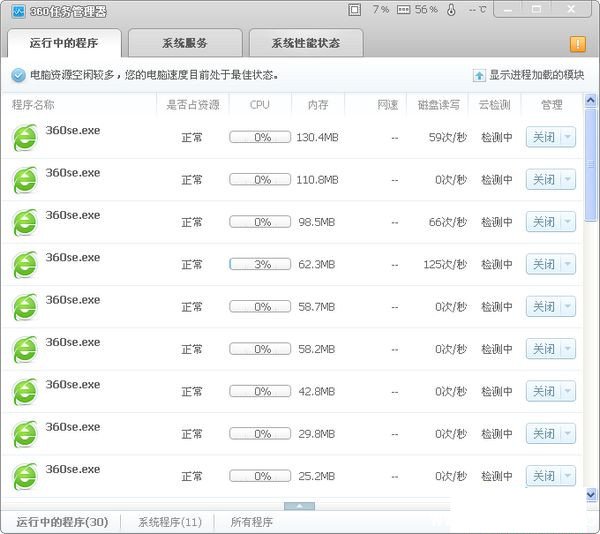The image size is (600, 534).
Task: Click 显示进程加载的模块 link
Action: [536, 75]
